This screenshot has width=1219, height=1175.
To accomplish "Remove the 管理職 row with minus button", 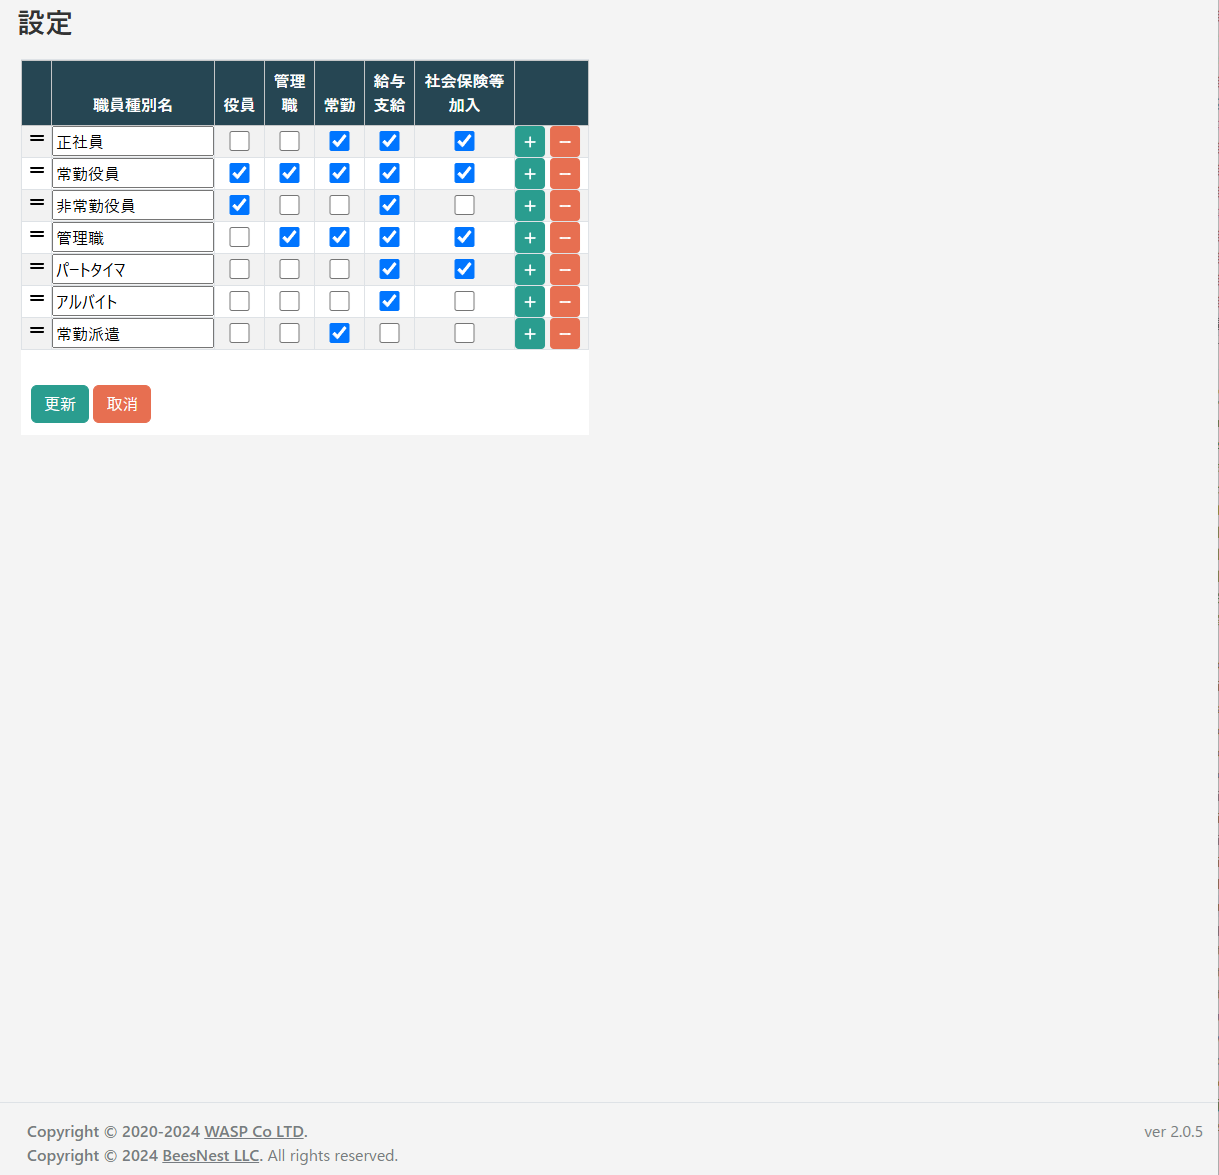I will [564, 238].
